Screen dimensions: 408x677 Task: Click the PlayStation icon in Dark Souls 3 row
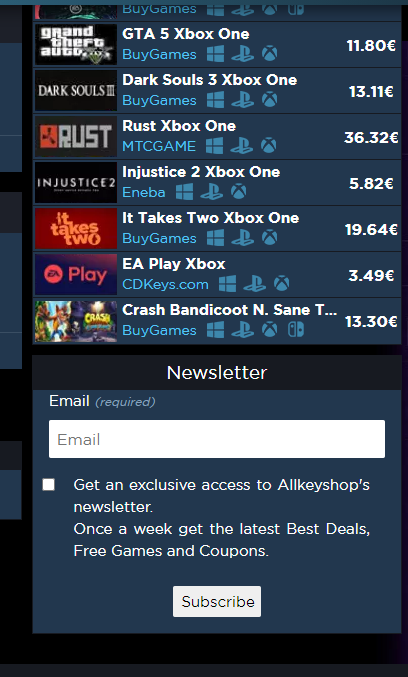[x=242, y=100]
